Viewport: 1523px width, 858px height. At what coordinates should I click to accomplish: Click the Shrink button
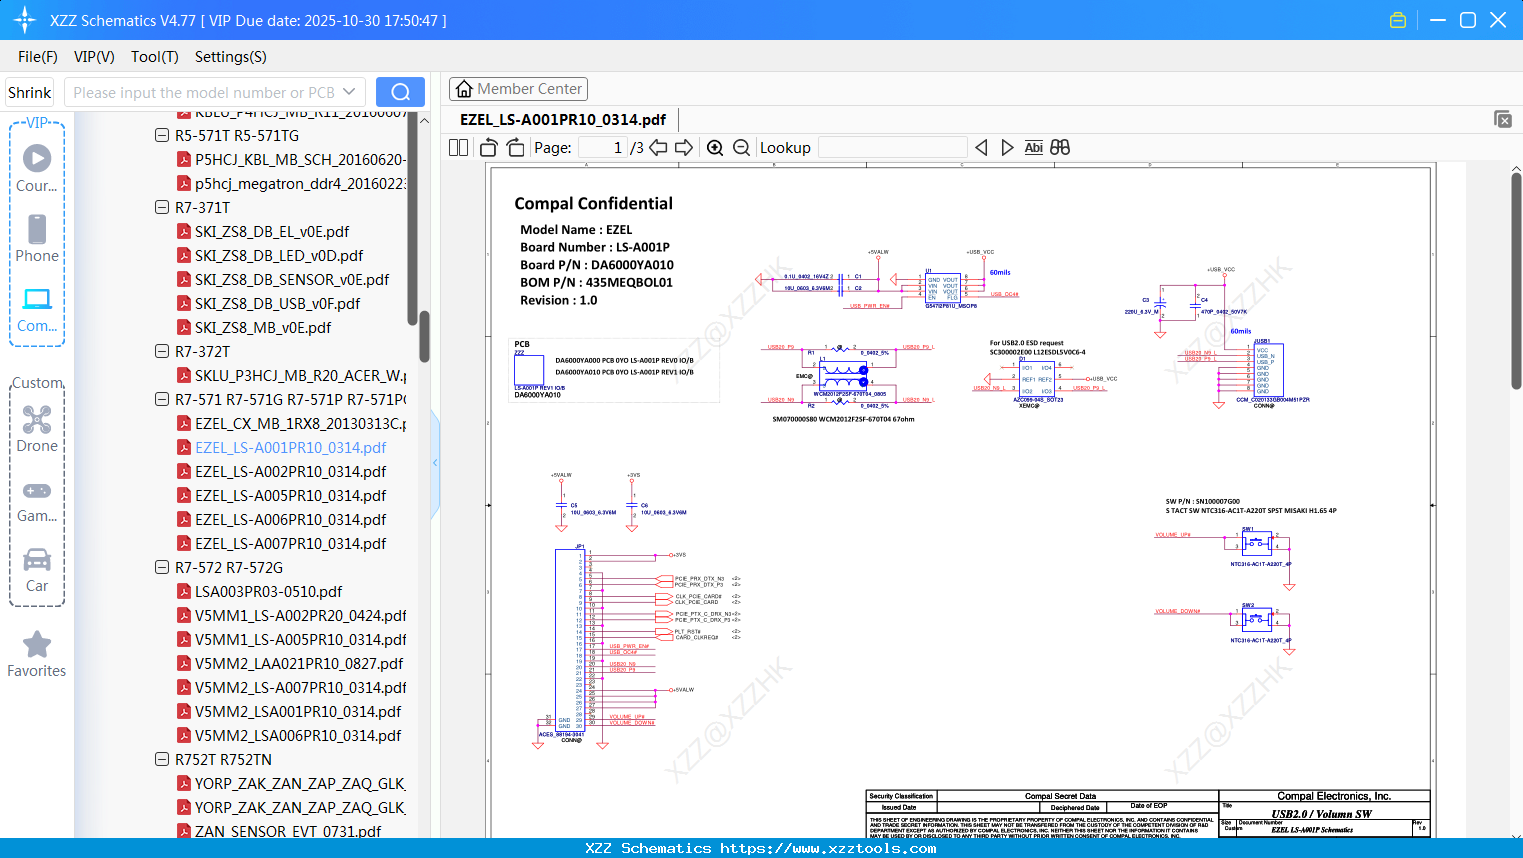pos(29,92)
